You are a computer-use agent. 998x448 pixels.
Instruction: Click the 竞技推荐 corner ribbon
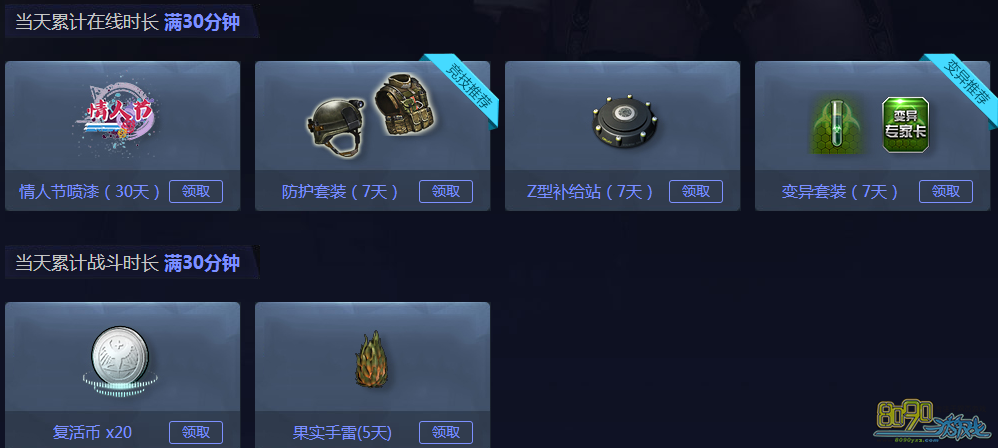tap(463, 89)
